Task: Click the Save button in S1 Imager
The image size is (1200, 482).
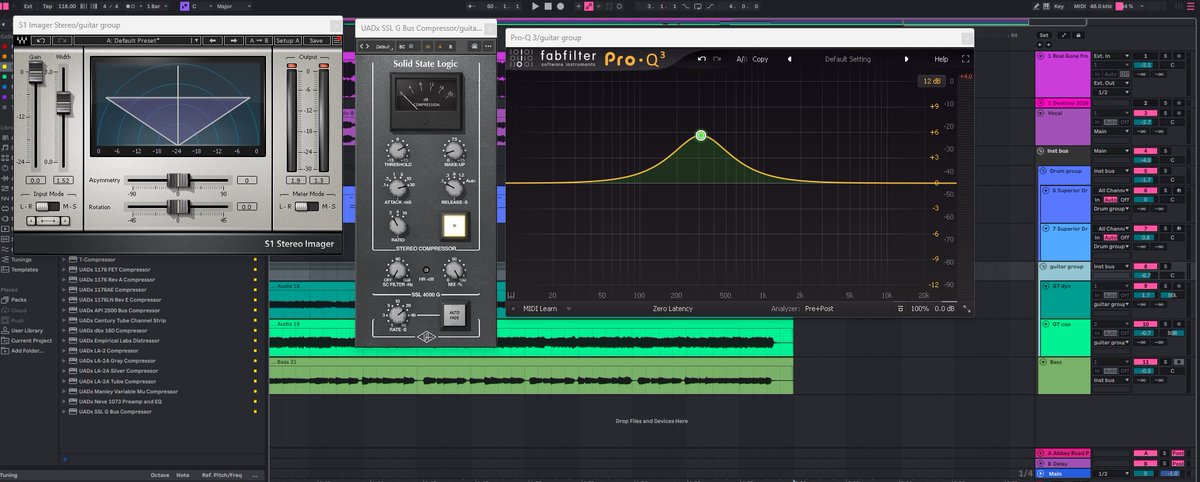Action: pyautogui.click(x=316, y=41)
